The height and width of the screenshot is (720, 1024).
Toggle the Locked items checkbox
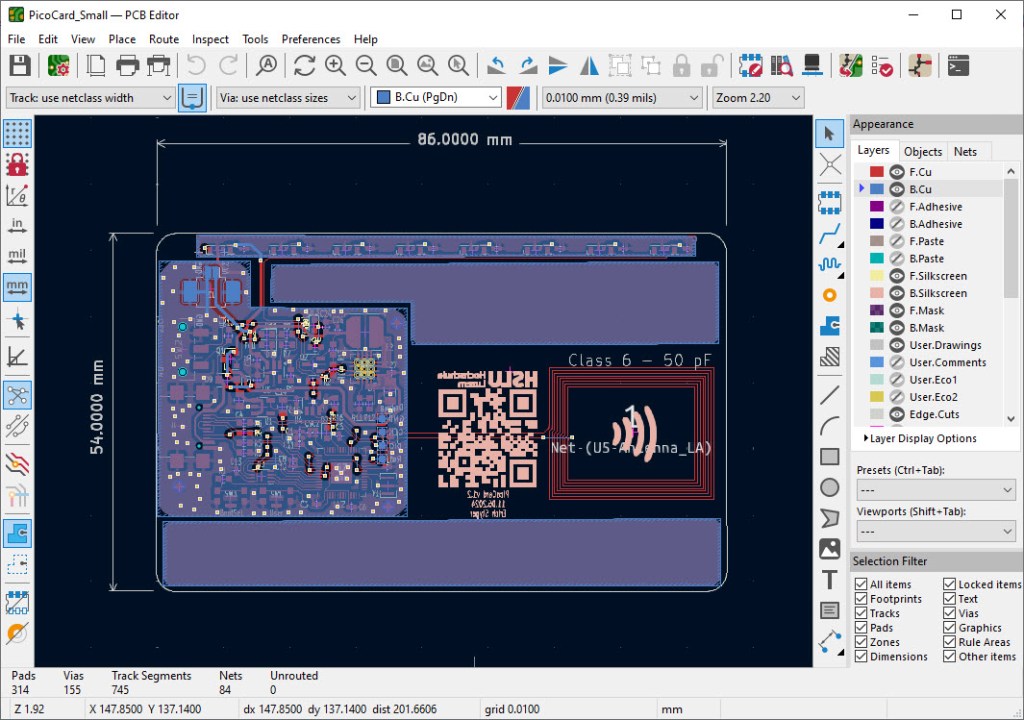point(949,584)
